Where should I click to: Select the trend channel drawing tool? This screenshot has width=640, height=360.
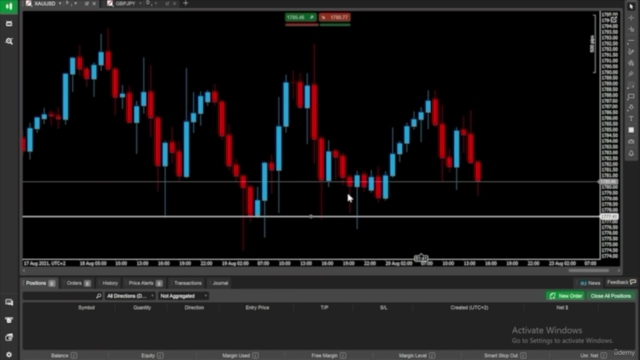[x=631, y=52]
